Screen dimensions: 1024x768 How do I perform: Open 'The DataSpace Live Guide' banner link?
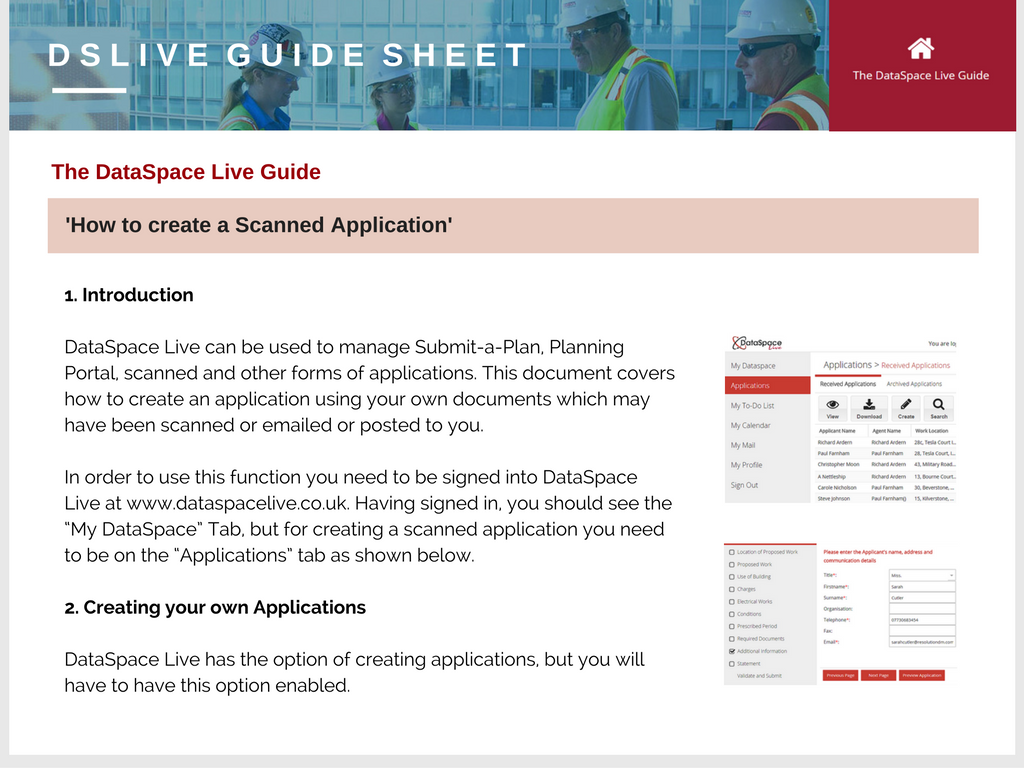point(920,75)
